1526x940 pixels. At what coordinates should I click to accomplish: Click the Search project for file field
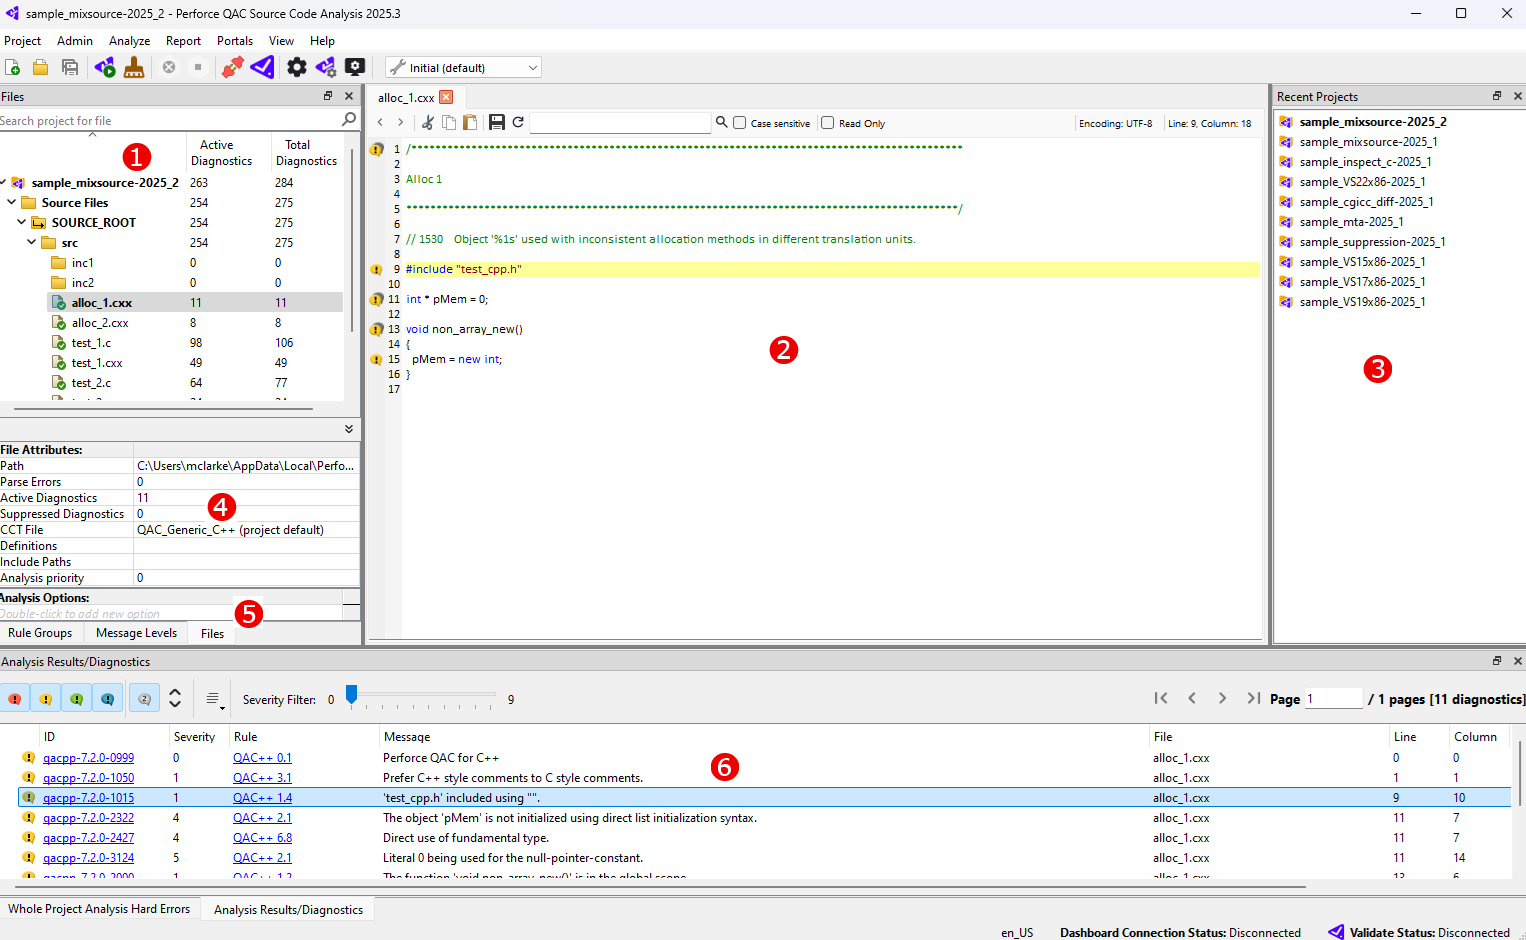click(170, 120)
